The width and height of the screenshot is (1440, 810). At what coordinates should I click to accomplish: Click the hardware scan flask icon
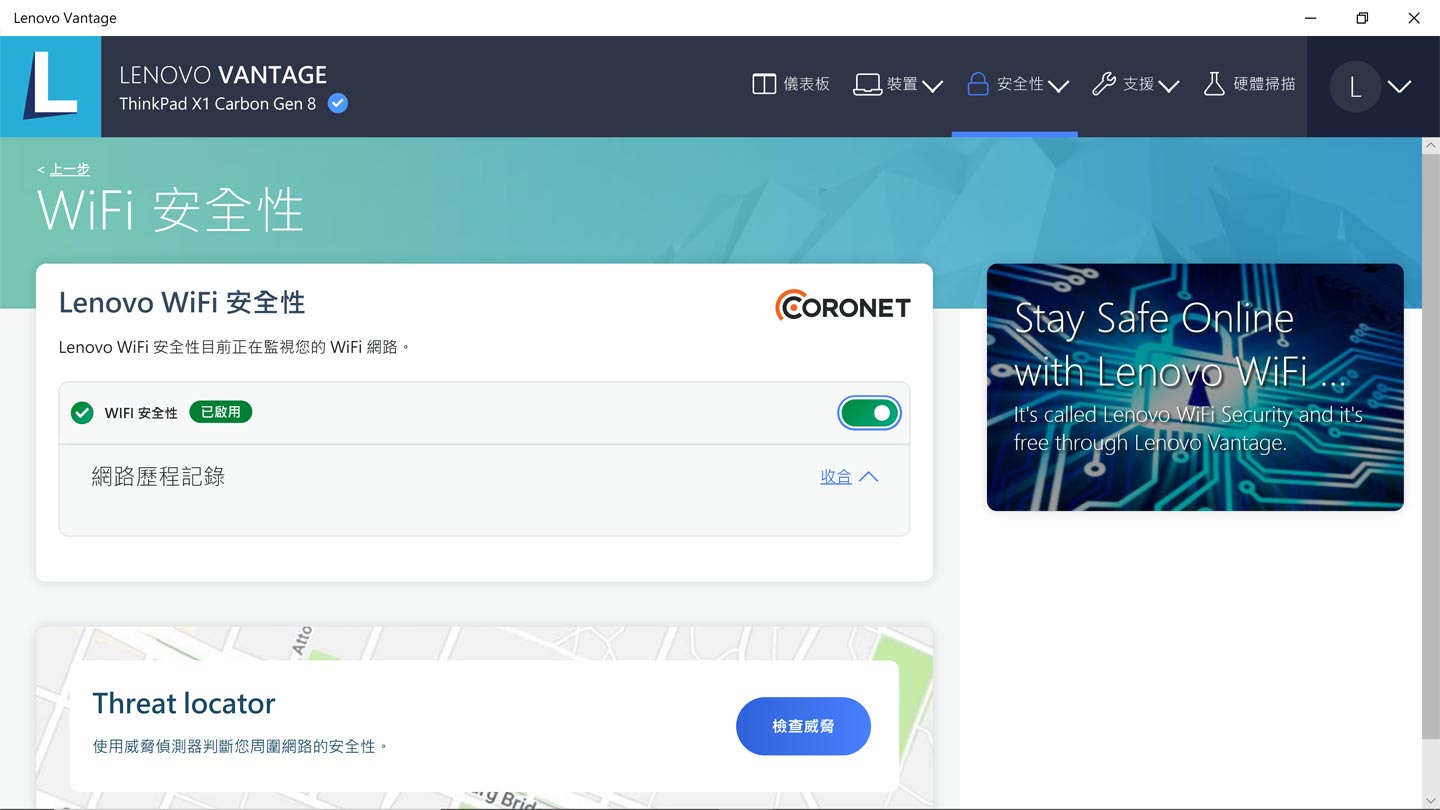(x=1214, y=84)
